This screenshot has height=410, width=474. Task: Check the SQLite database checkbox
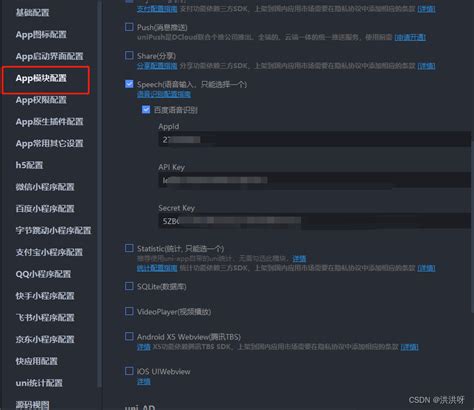point(129,286)
